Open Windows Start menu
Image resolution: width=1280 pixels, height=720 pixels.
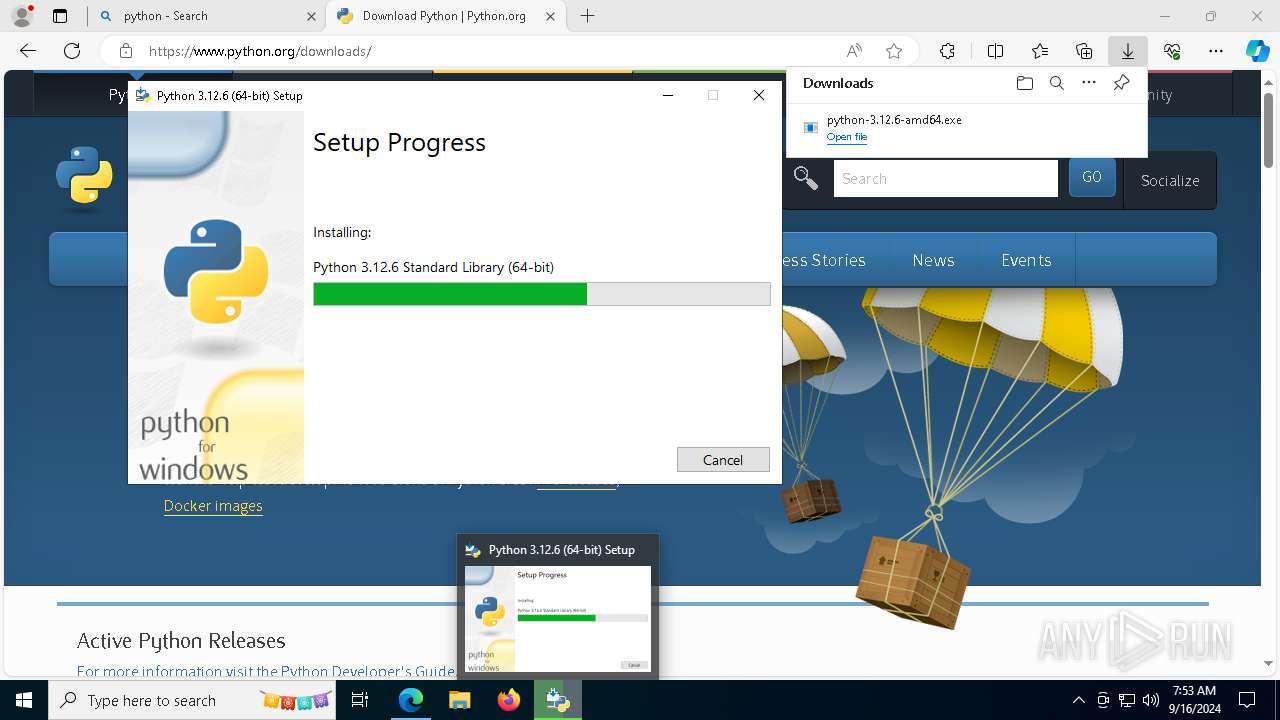click(x=24, y=700)
